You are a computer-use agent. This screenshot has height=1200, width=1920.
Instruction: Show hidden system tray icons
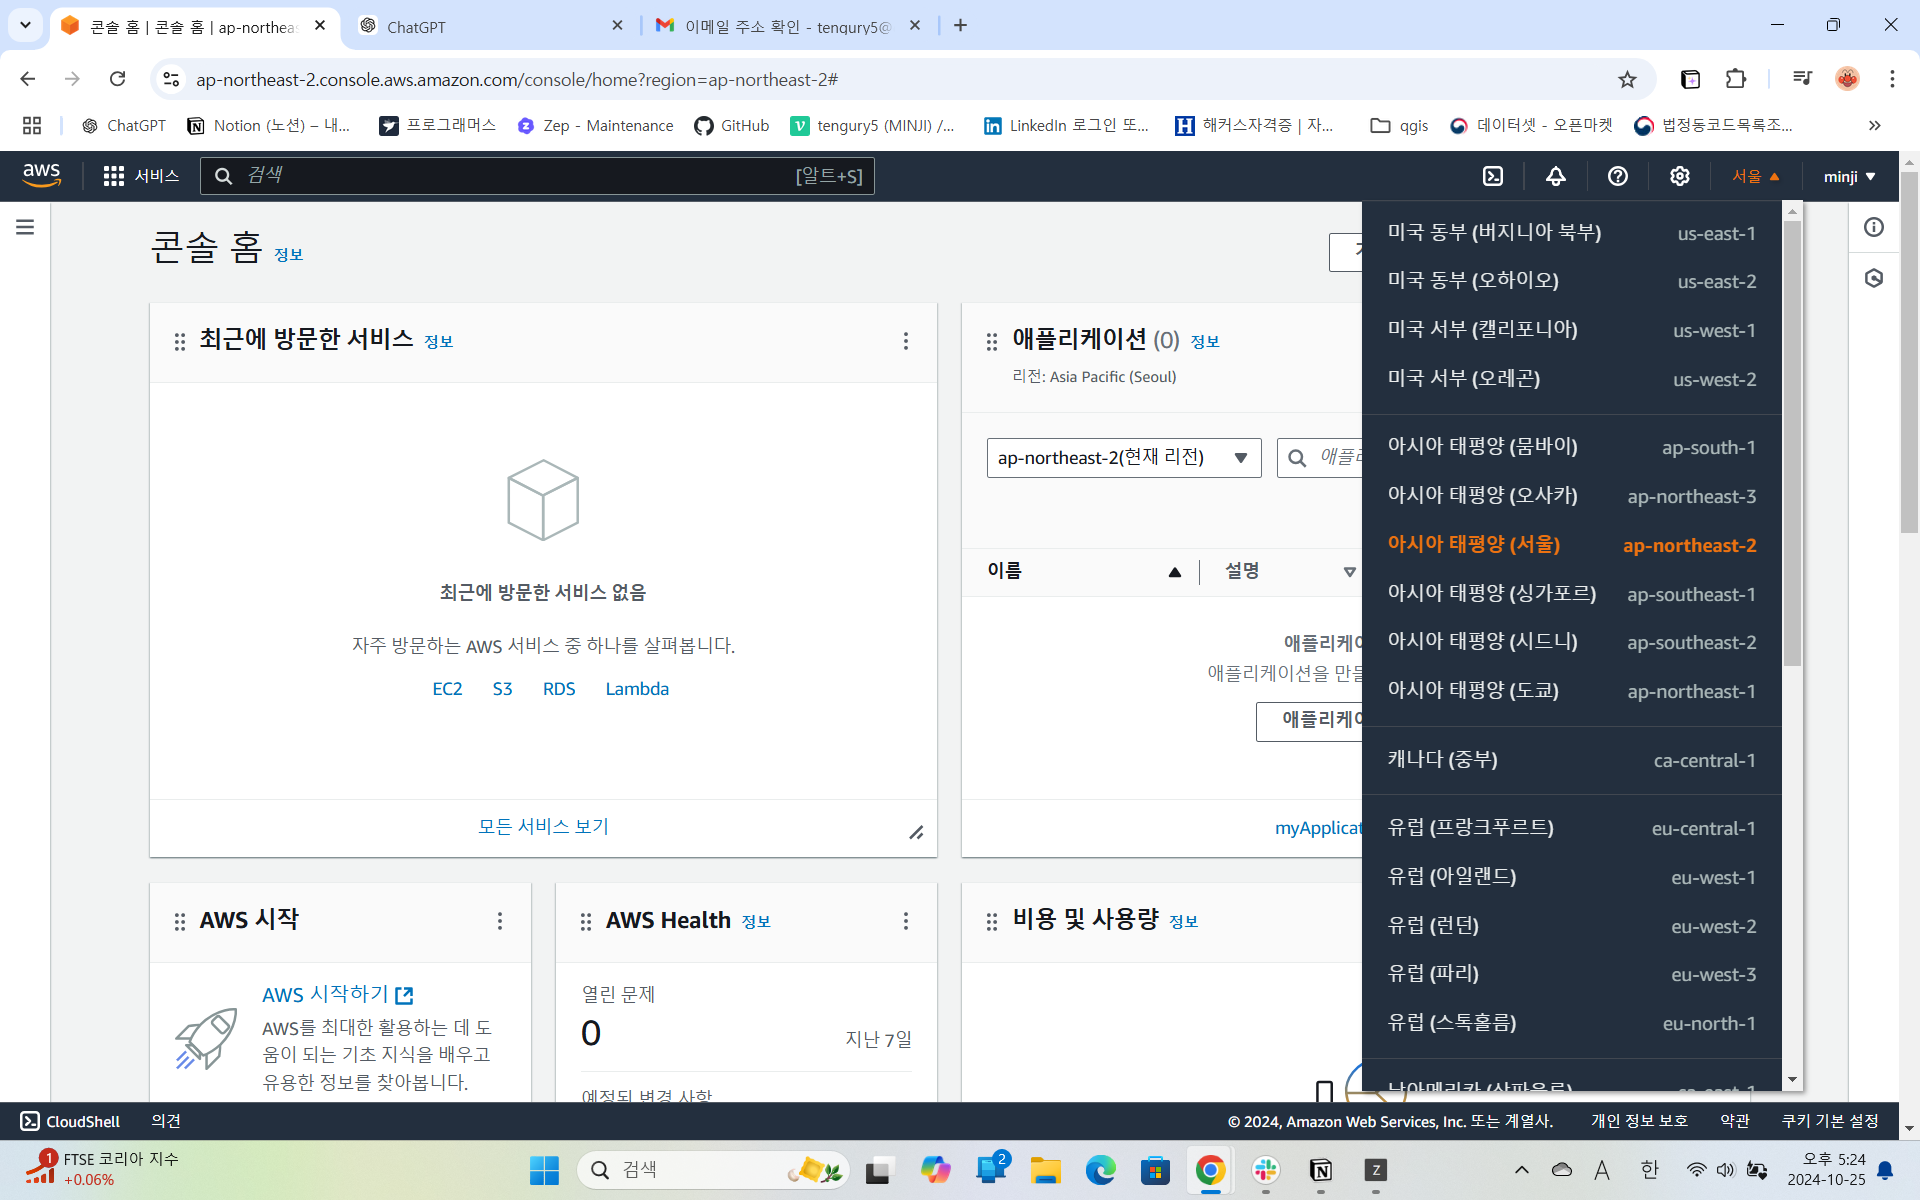point(1522,1170)
